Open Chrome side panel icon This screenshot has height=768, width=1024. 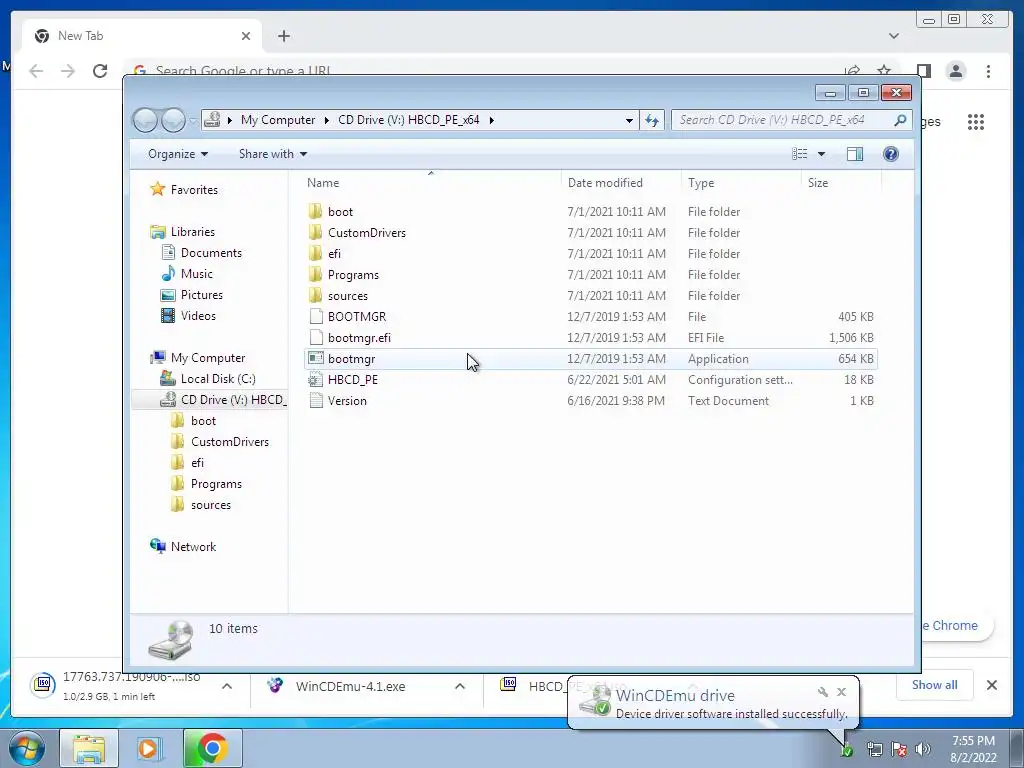click(923, 71)
